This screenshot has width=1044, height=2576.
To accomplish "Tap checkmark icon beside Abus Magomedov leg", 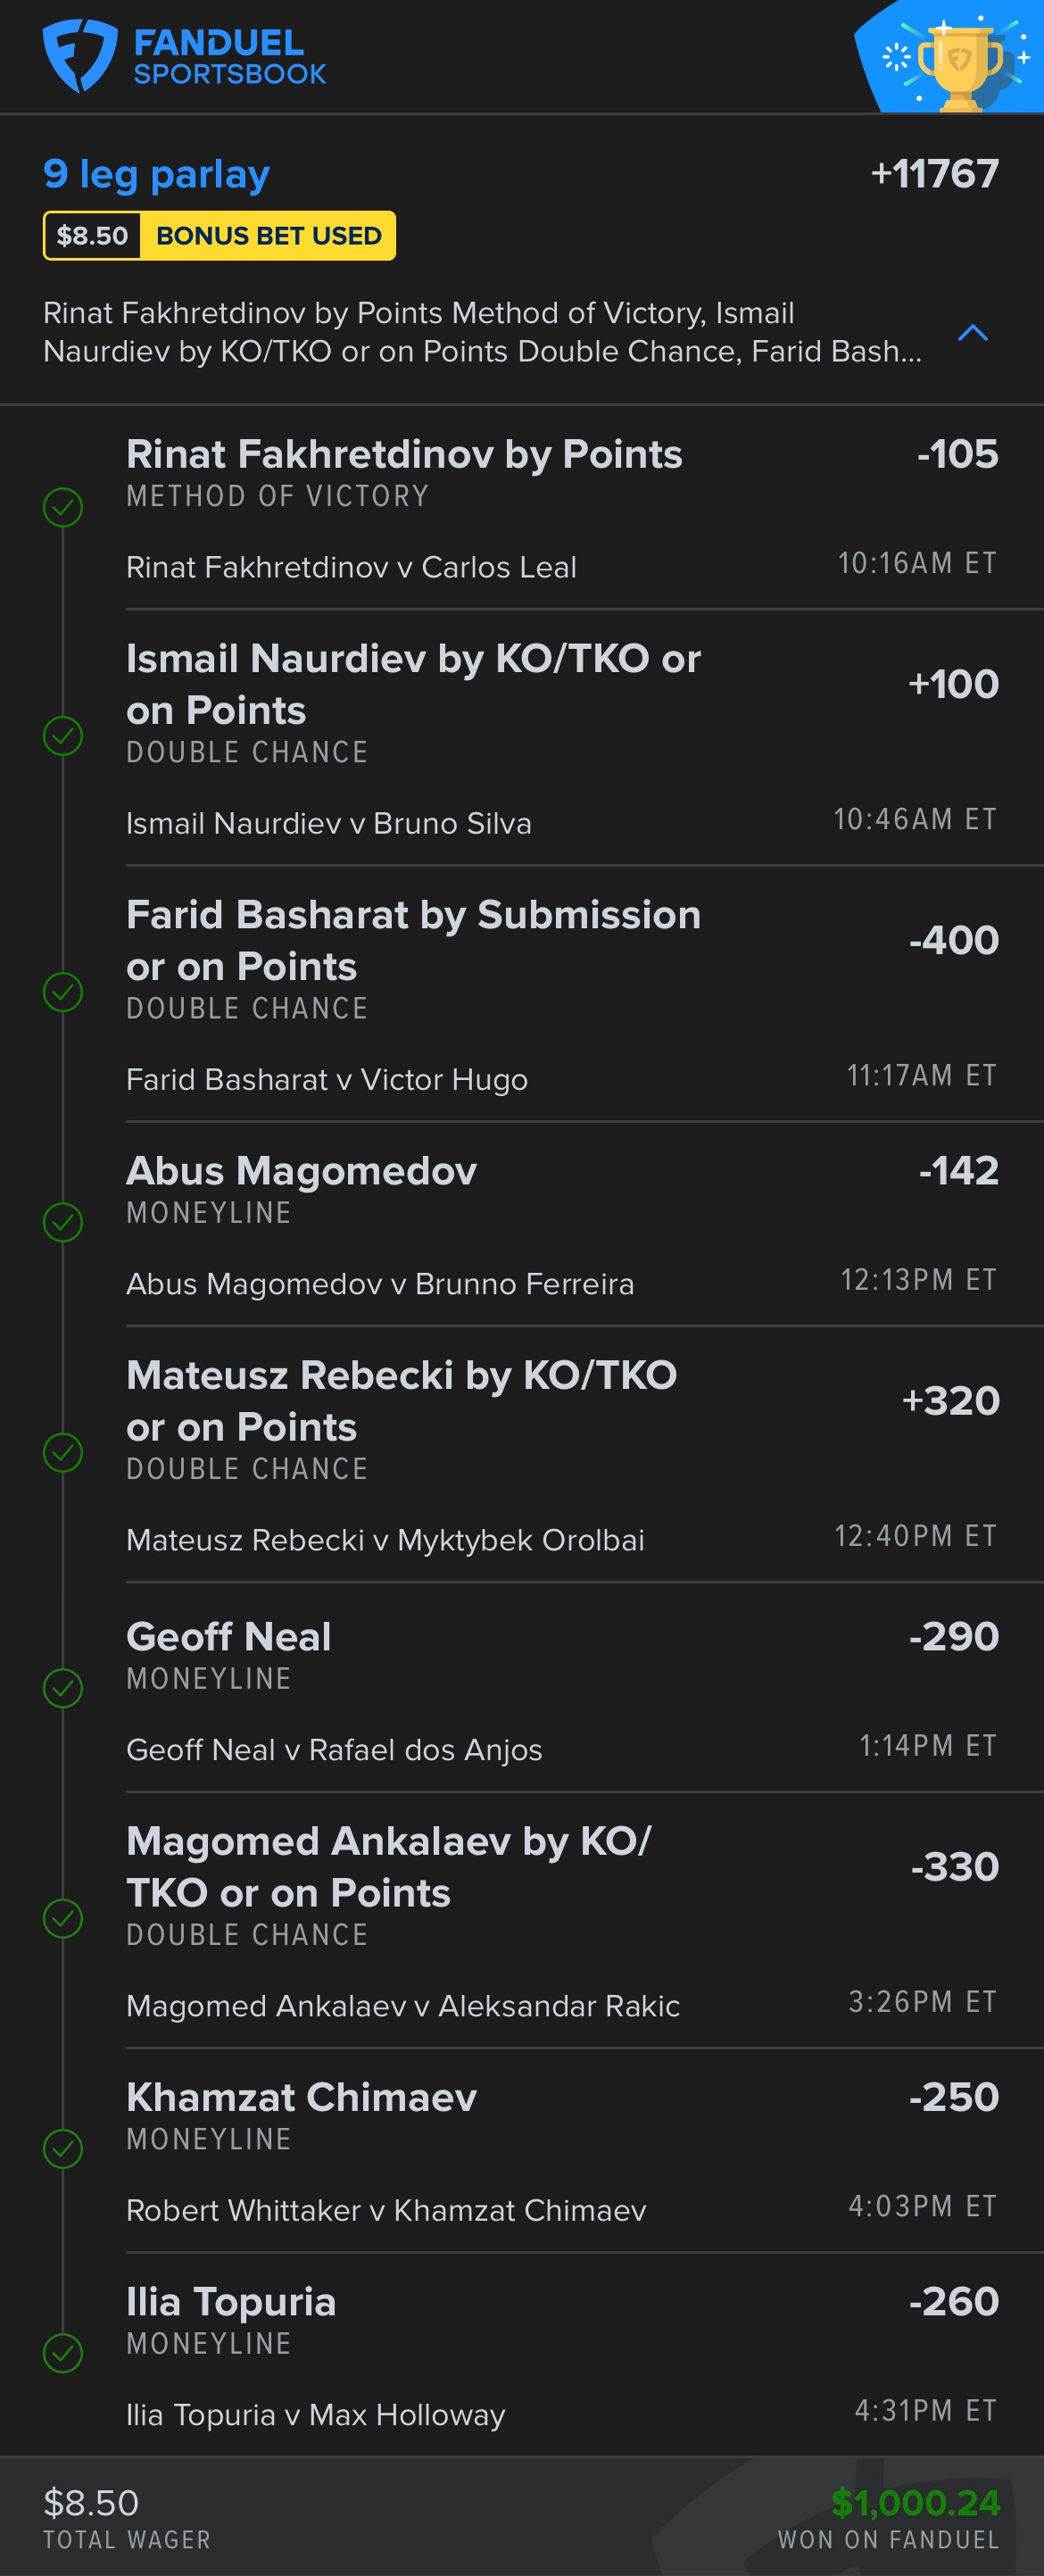I will [63, 1222].
